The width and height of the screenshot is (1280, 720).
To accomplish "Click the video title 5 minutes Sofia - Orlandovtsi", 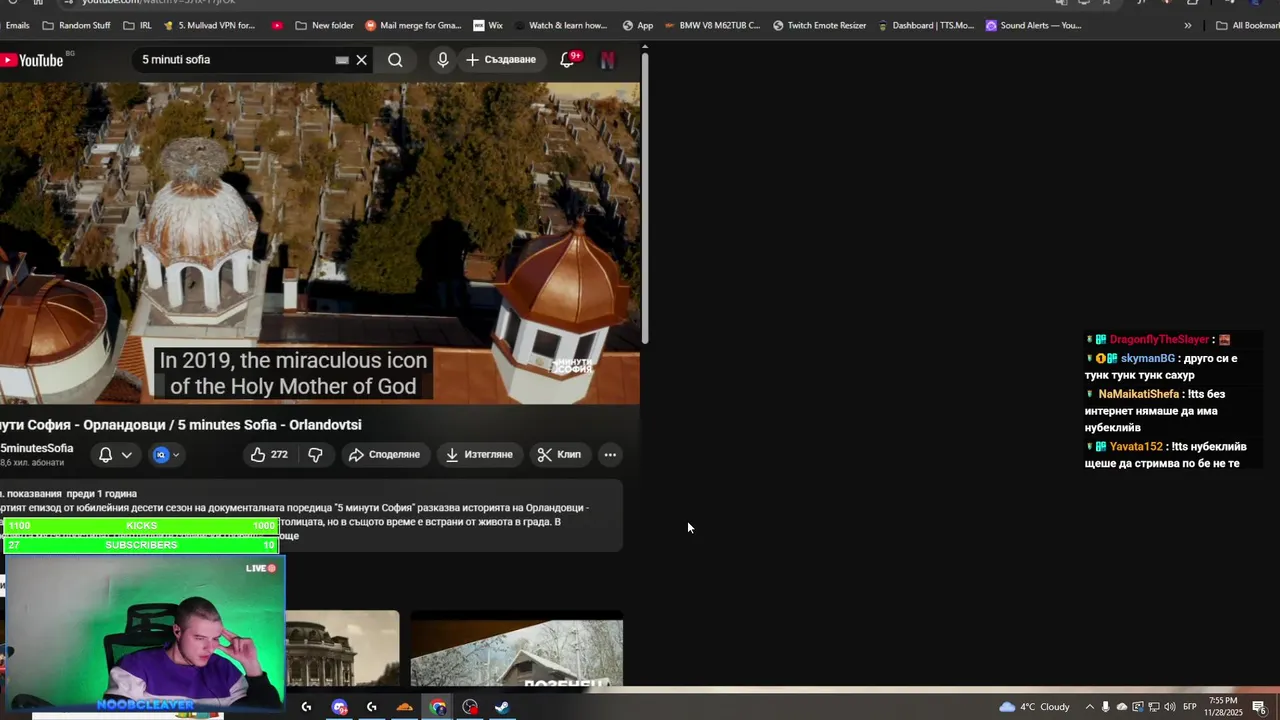I will (x=181, y=425).
